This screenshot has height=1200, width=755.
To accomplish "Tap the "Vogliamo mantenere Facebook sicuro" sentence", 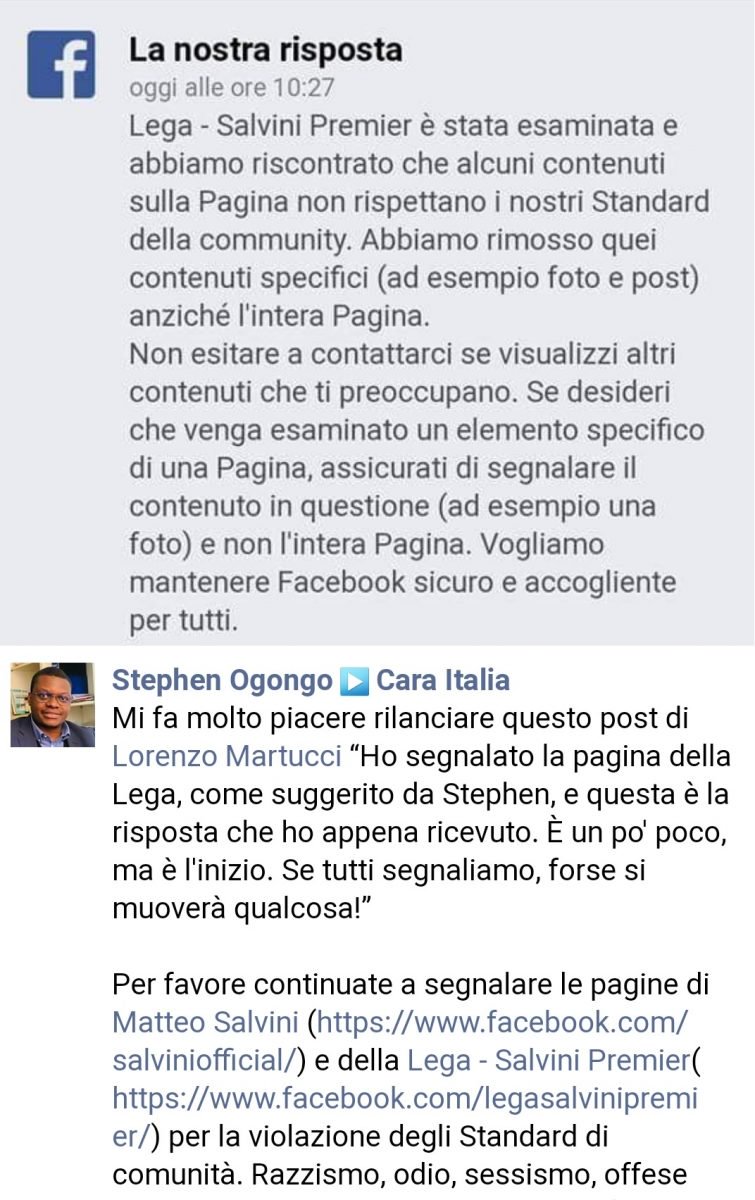I will click(x=403, y=563).
